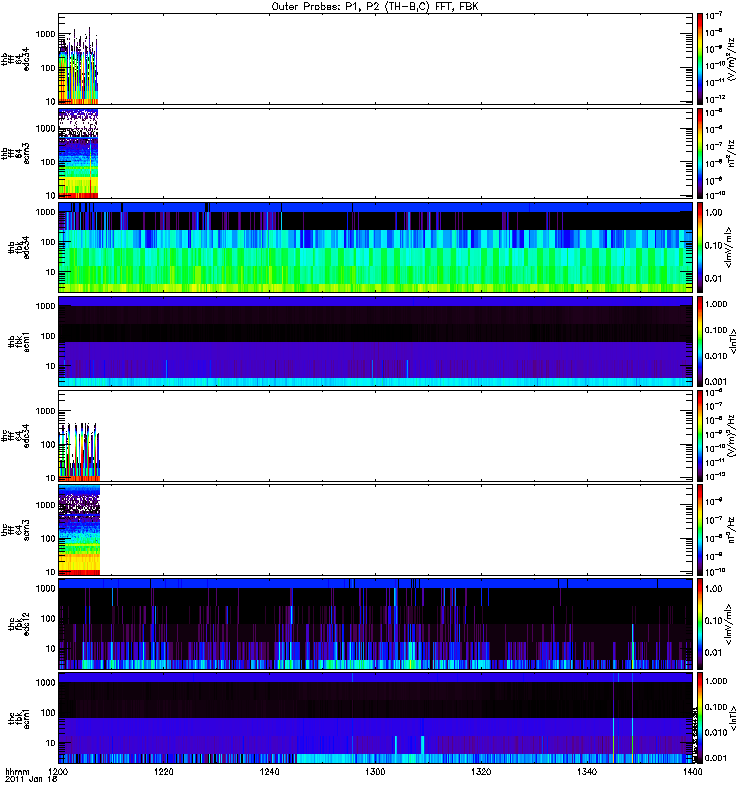Click the '1300' time axis label
750x800 pixels.
(375, 771)
